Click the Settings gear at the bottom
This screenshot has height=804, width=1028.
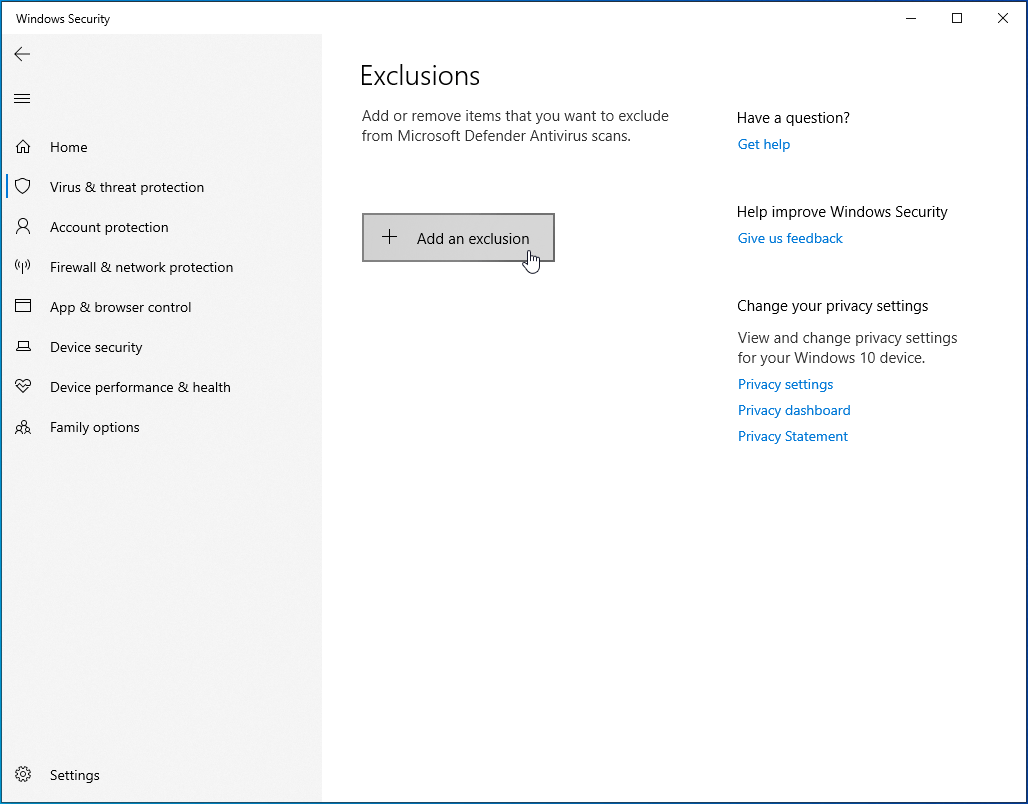coord(23,775)
